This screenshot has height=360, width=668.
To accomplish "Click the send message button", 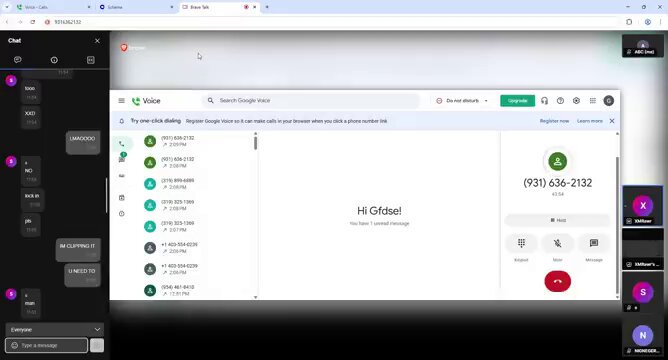I will (97, 345).
